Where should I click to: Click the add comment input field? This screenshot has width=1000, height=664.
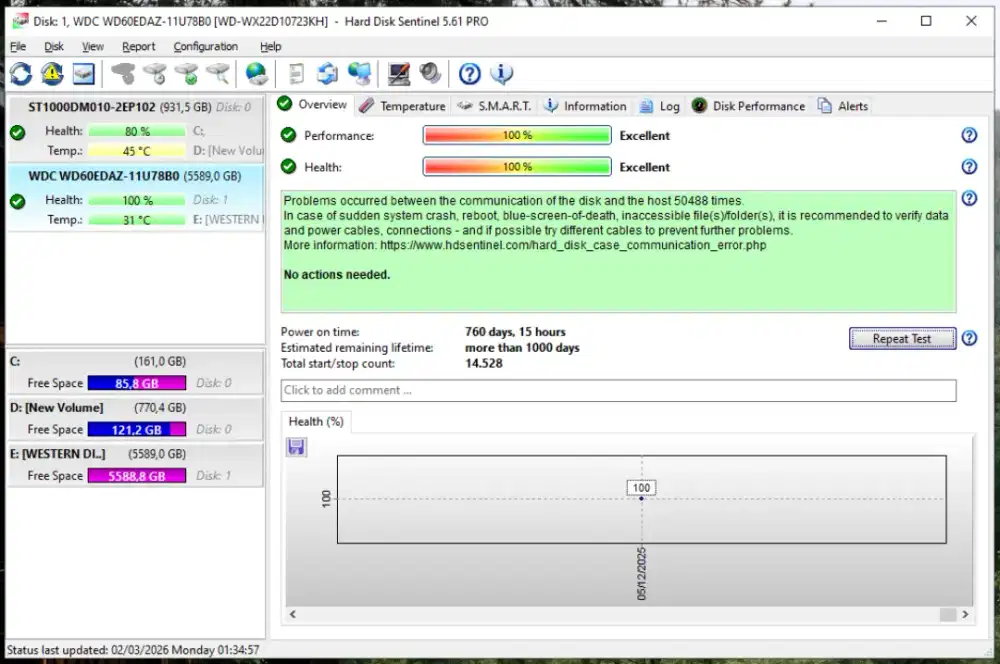617,390
